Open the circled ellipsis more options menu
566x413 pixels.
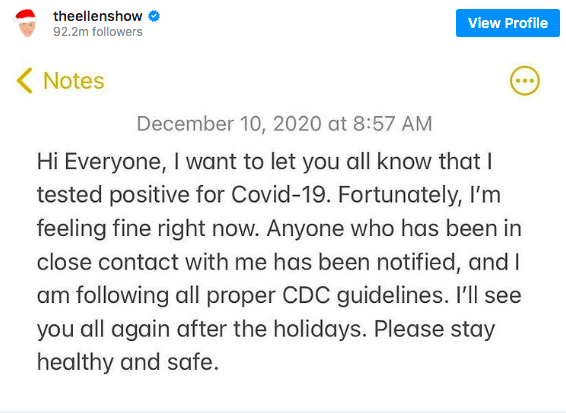[x=524, y=81]
